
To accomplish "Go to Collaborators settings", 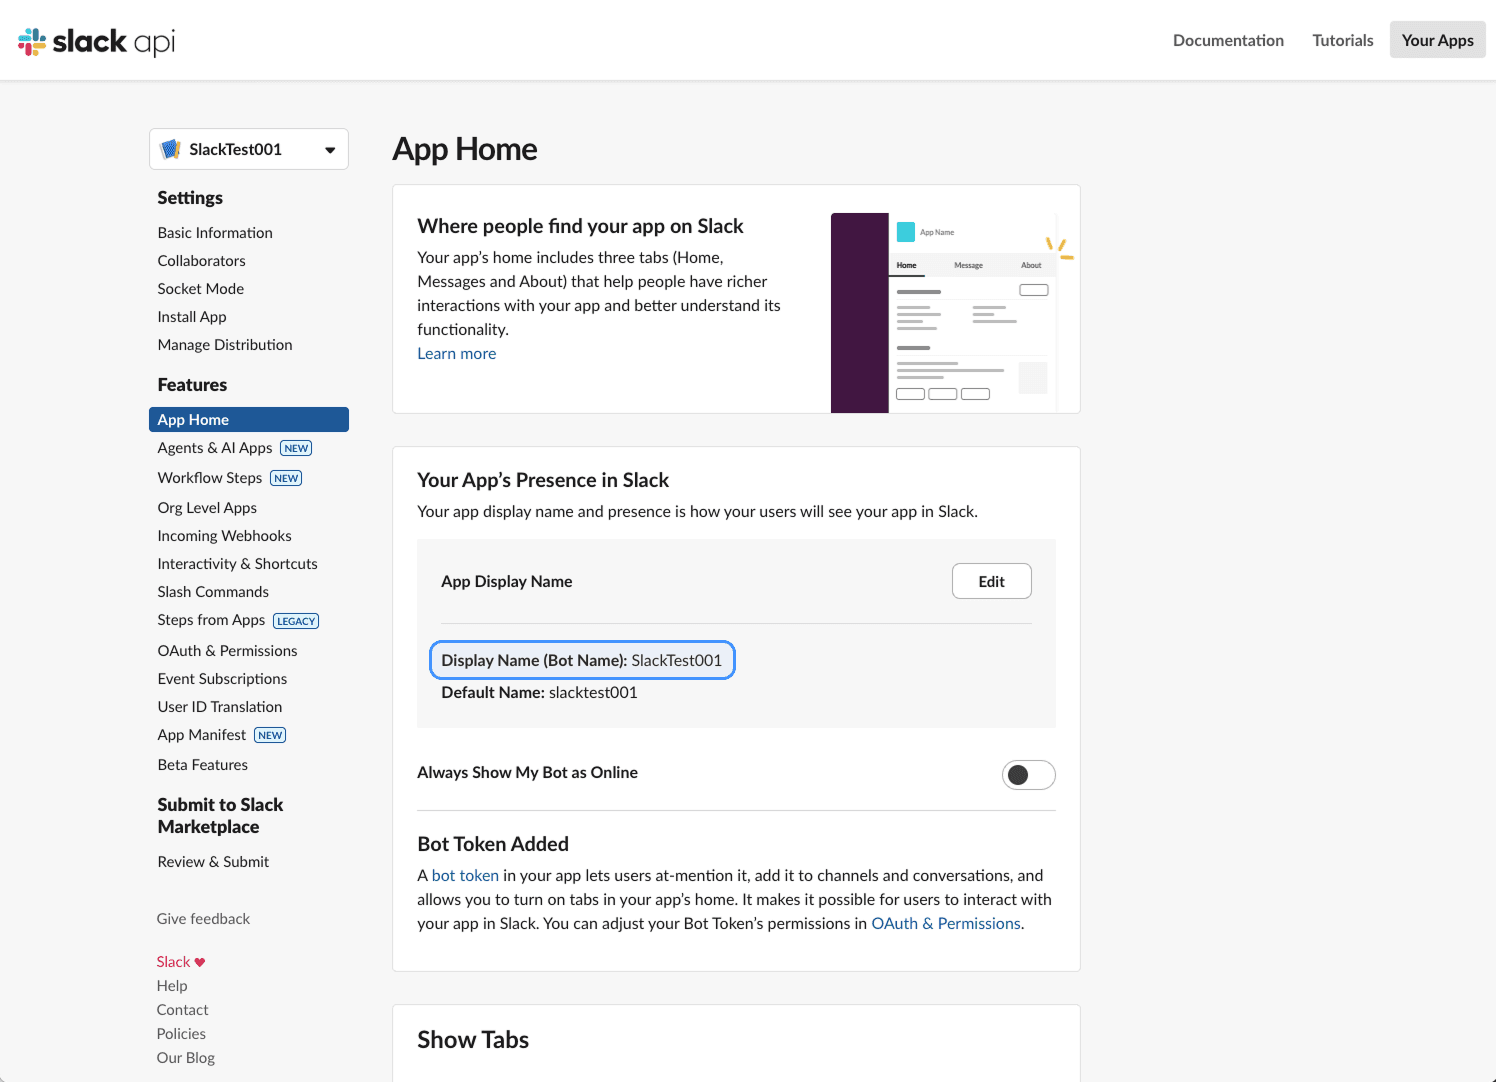I will 201,261.
